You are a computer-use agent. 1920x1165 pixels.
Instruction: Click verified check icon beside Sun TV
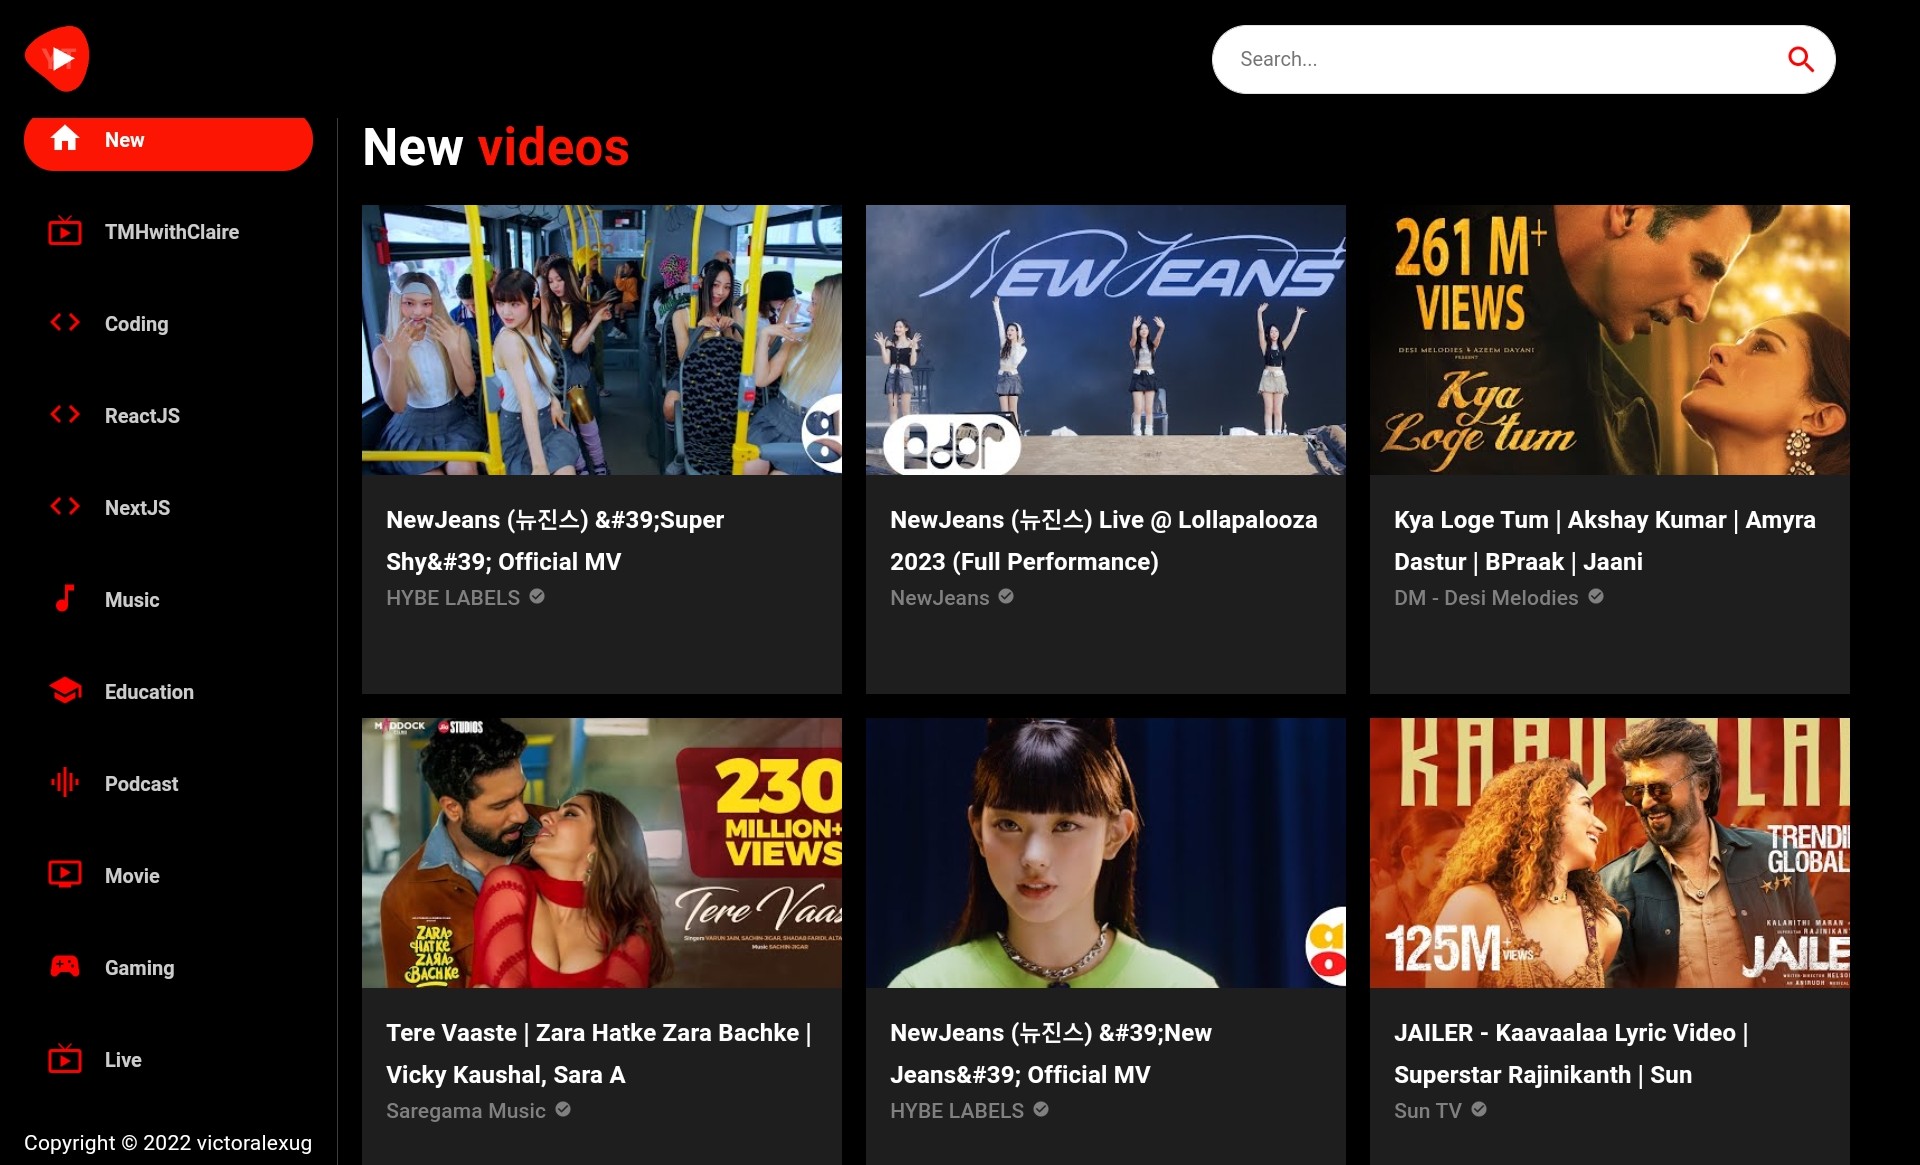coord(1479,1109)
